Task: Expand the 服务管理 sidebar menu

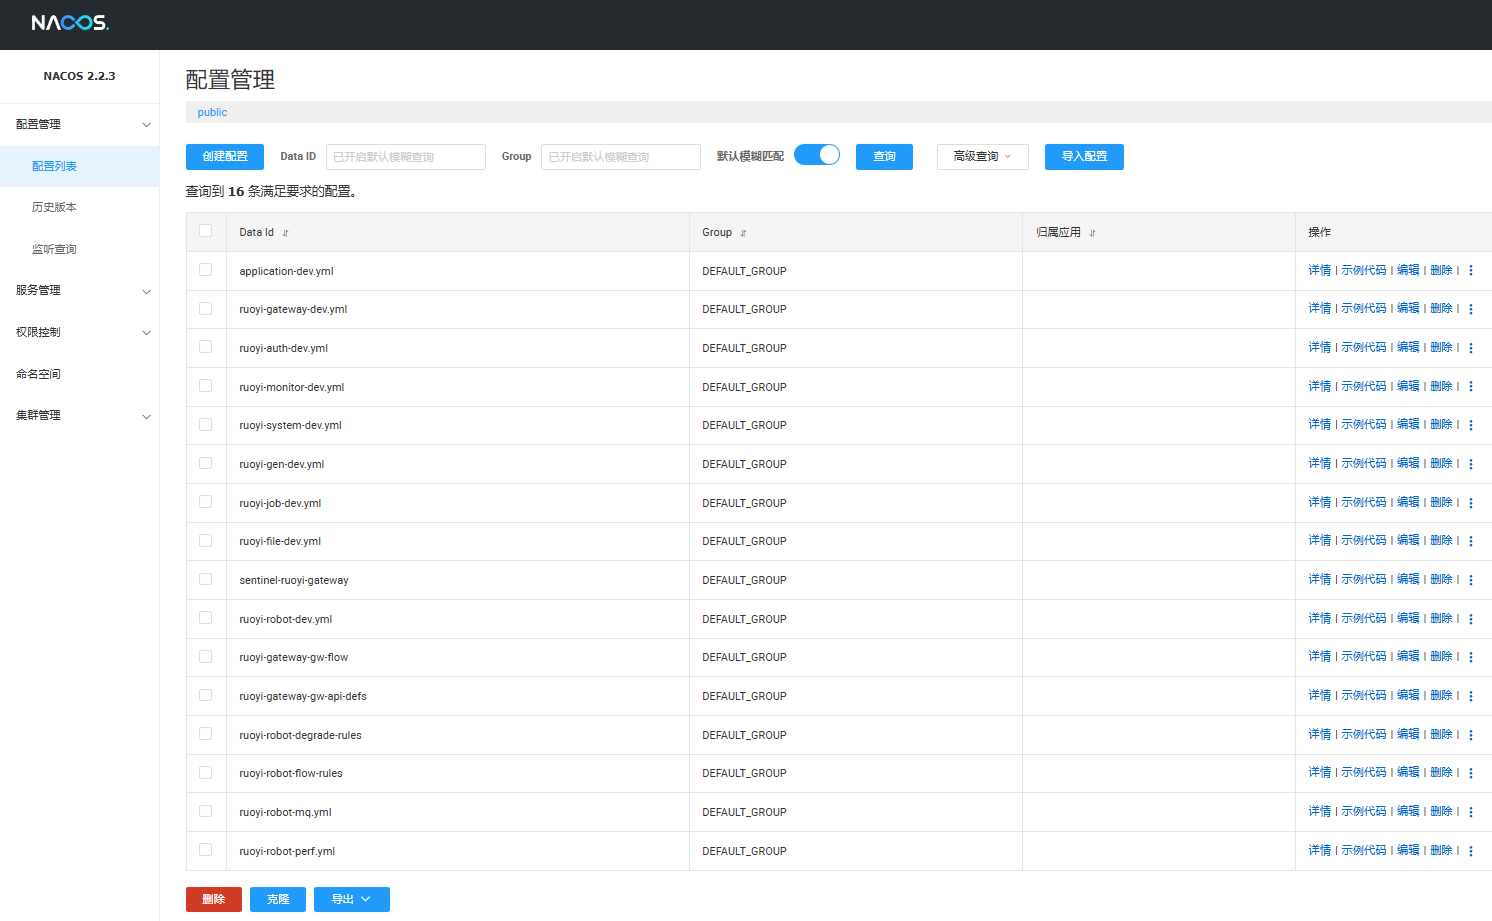Action: coord(79,290)
